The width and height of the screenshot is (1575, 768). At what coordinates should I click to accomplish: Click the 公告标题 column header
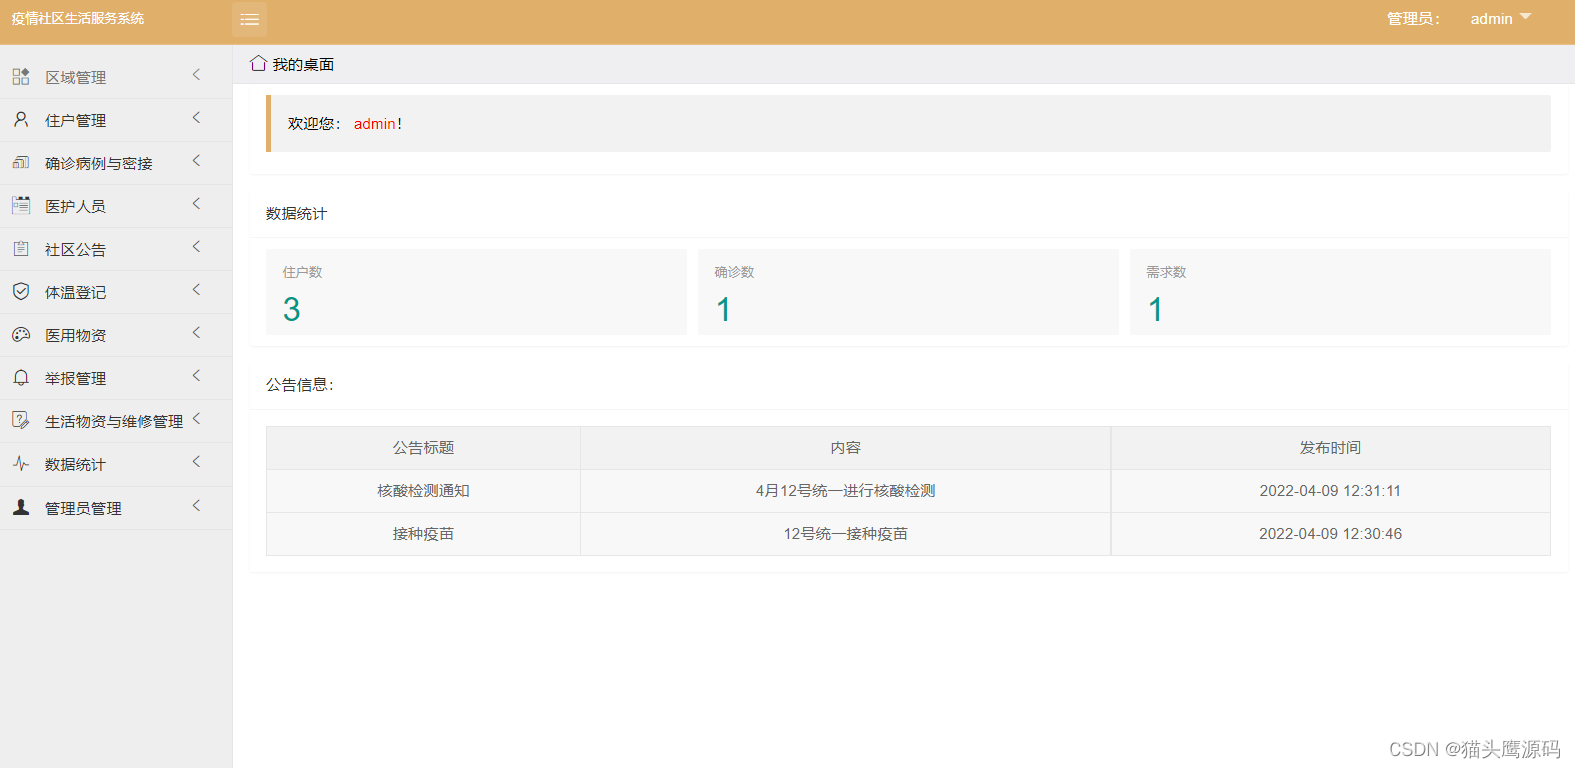pos(423,448)
